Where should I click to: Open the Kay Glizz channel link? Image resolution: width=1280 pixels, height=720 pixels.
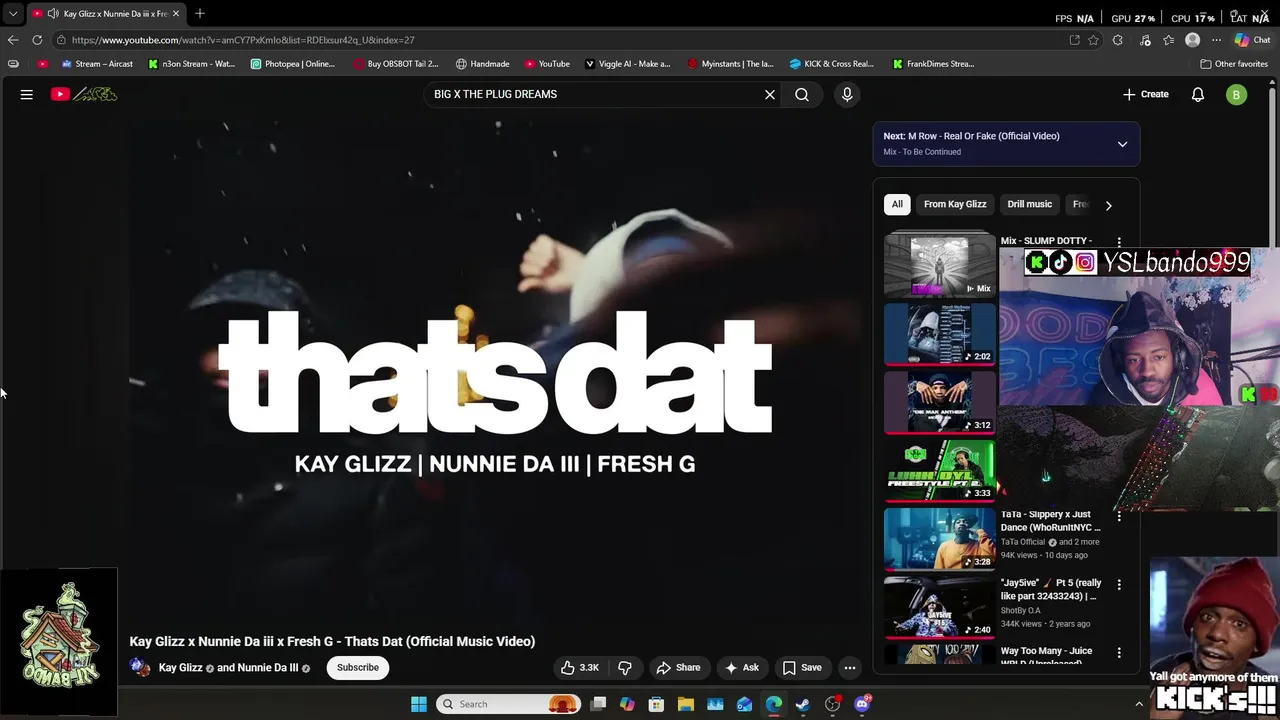coord(181,668)
